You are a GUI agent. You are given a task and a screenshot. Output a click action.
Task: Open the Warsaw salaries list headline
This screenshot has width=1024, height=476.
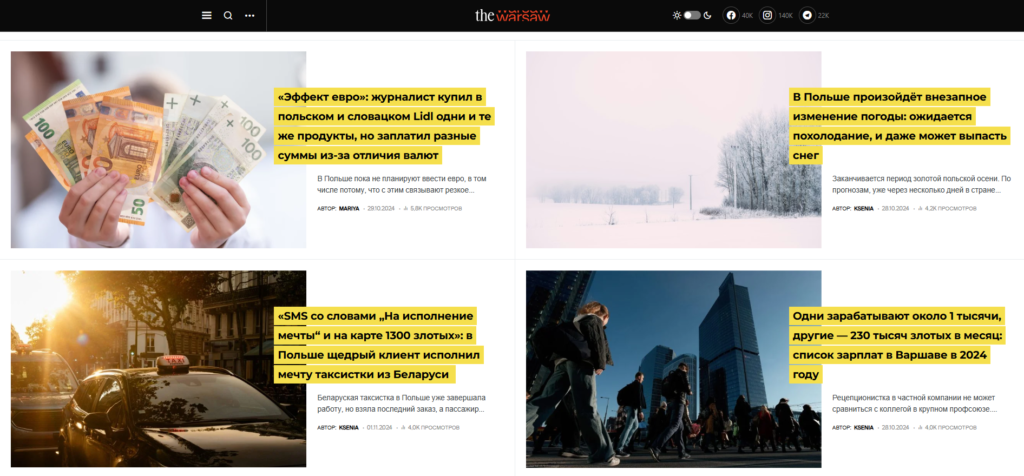click(897, 345)
